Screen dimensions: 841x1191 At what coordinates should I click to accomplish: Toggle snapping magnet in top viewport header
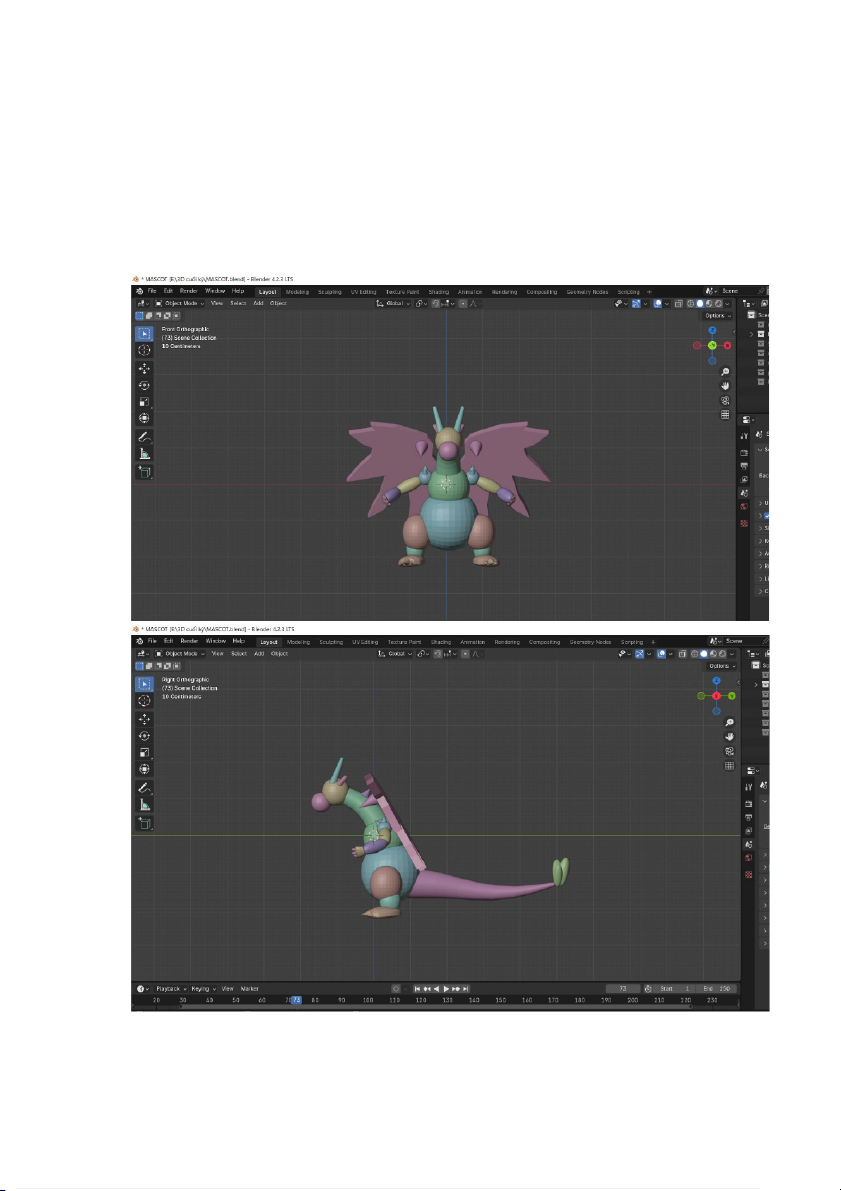[x=437, y=303]
